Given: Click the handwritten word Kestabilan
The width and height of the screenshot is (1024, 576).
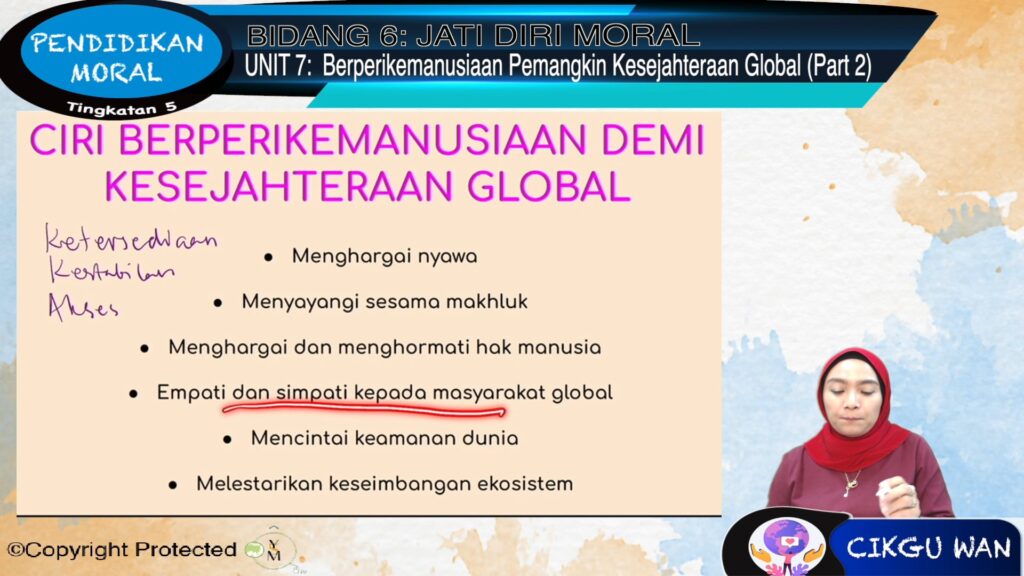Looking at the screenshot, I should click(x=110, y=273).
